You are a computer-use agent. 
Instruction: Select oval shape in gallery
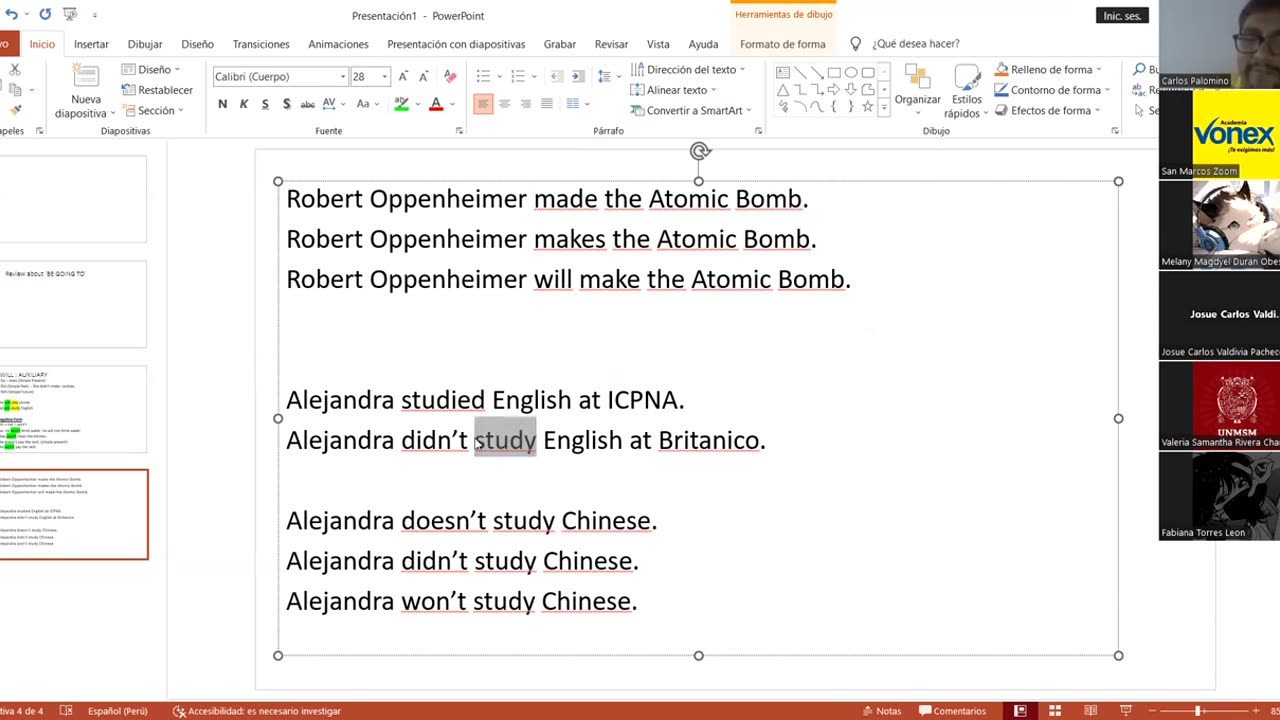[851, 73]
